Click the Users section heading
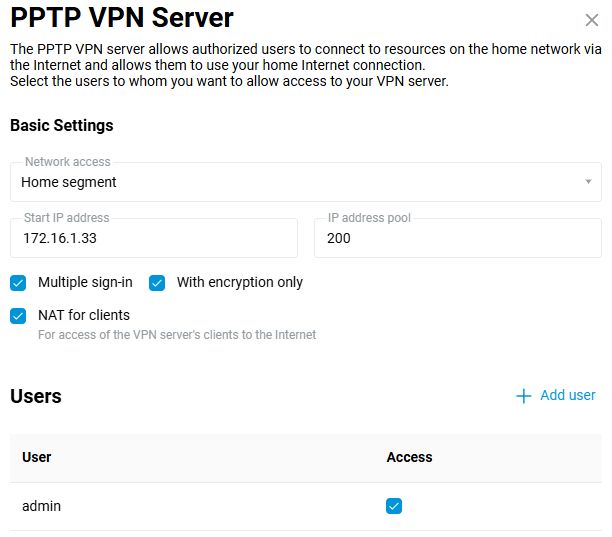 point(36,396)
